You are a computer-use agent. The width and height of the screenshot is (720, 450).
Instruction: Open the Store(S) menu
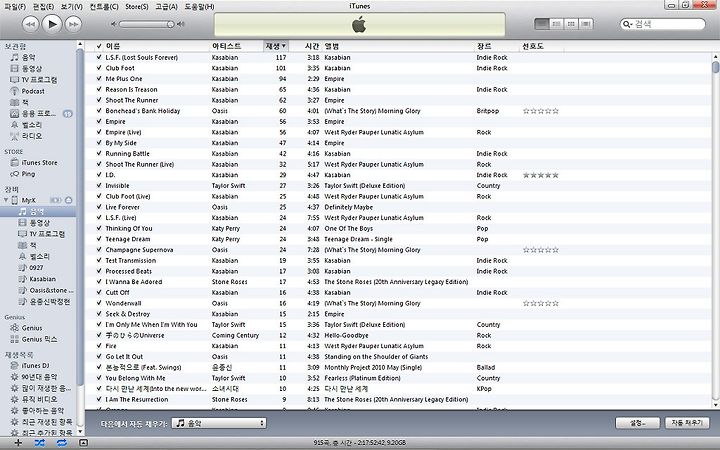137,6
